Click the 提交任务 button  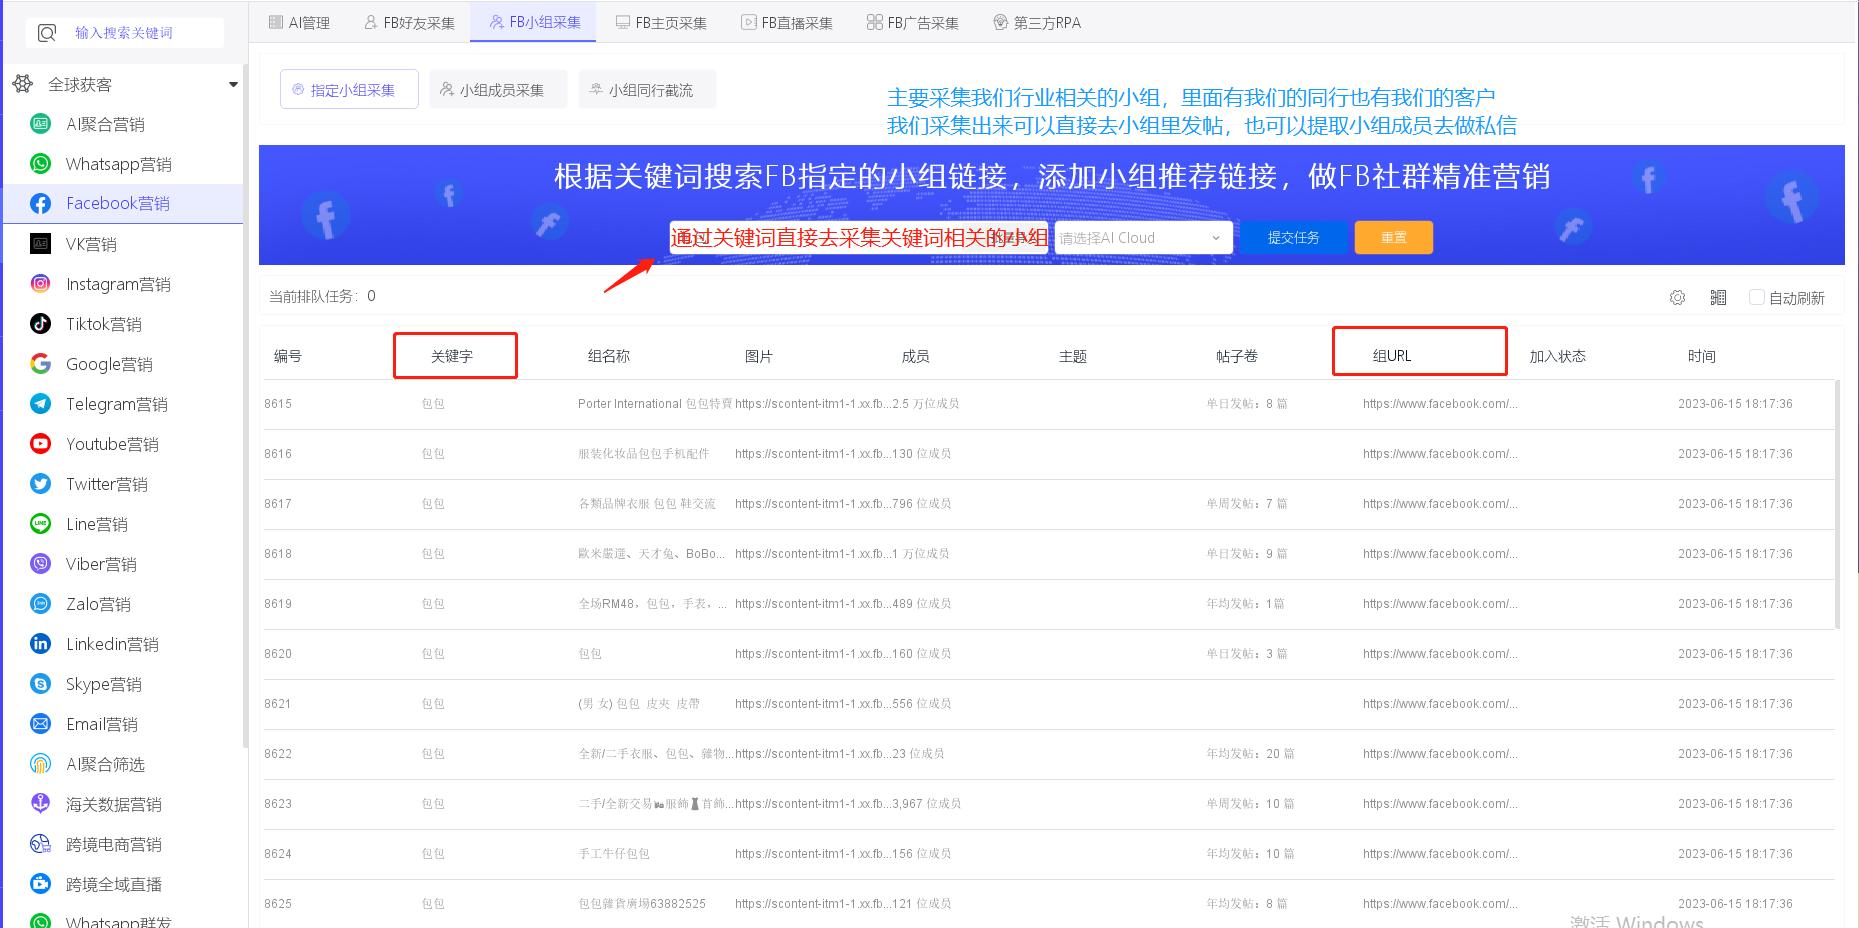[1294, 237]
